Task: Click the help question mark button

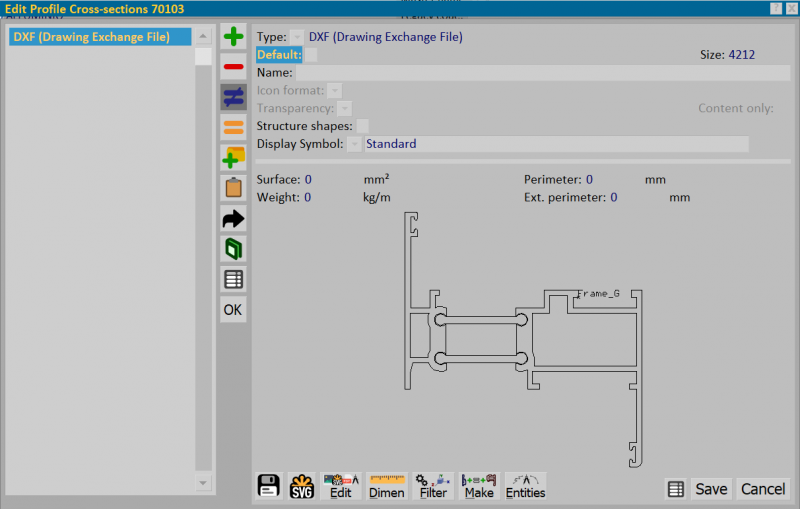Action: 776,8
